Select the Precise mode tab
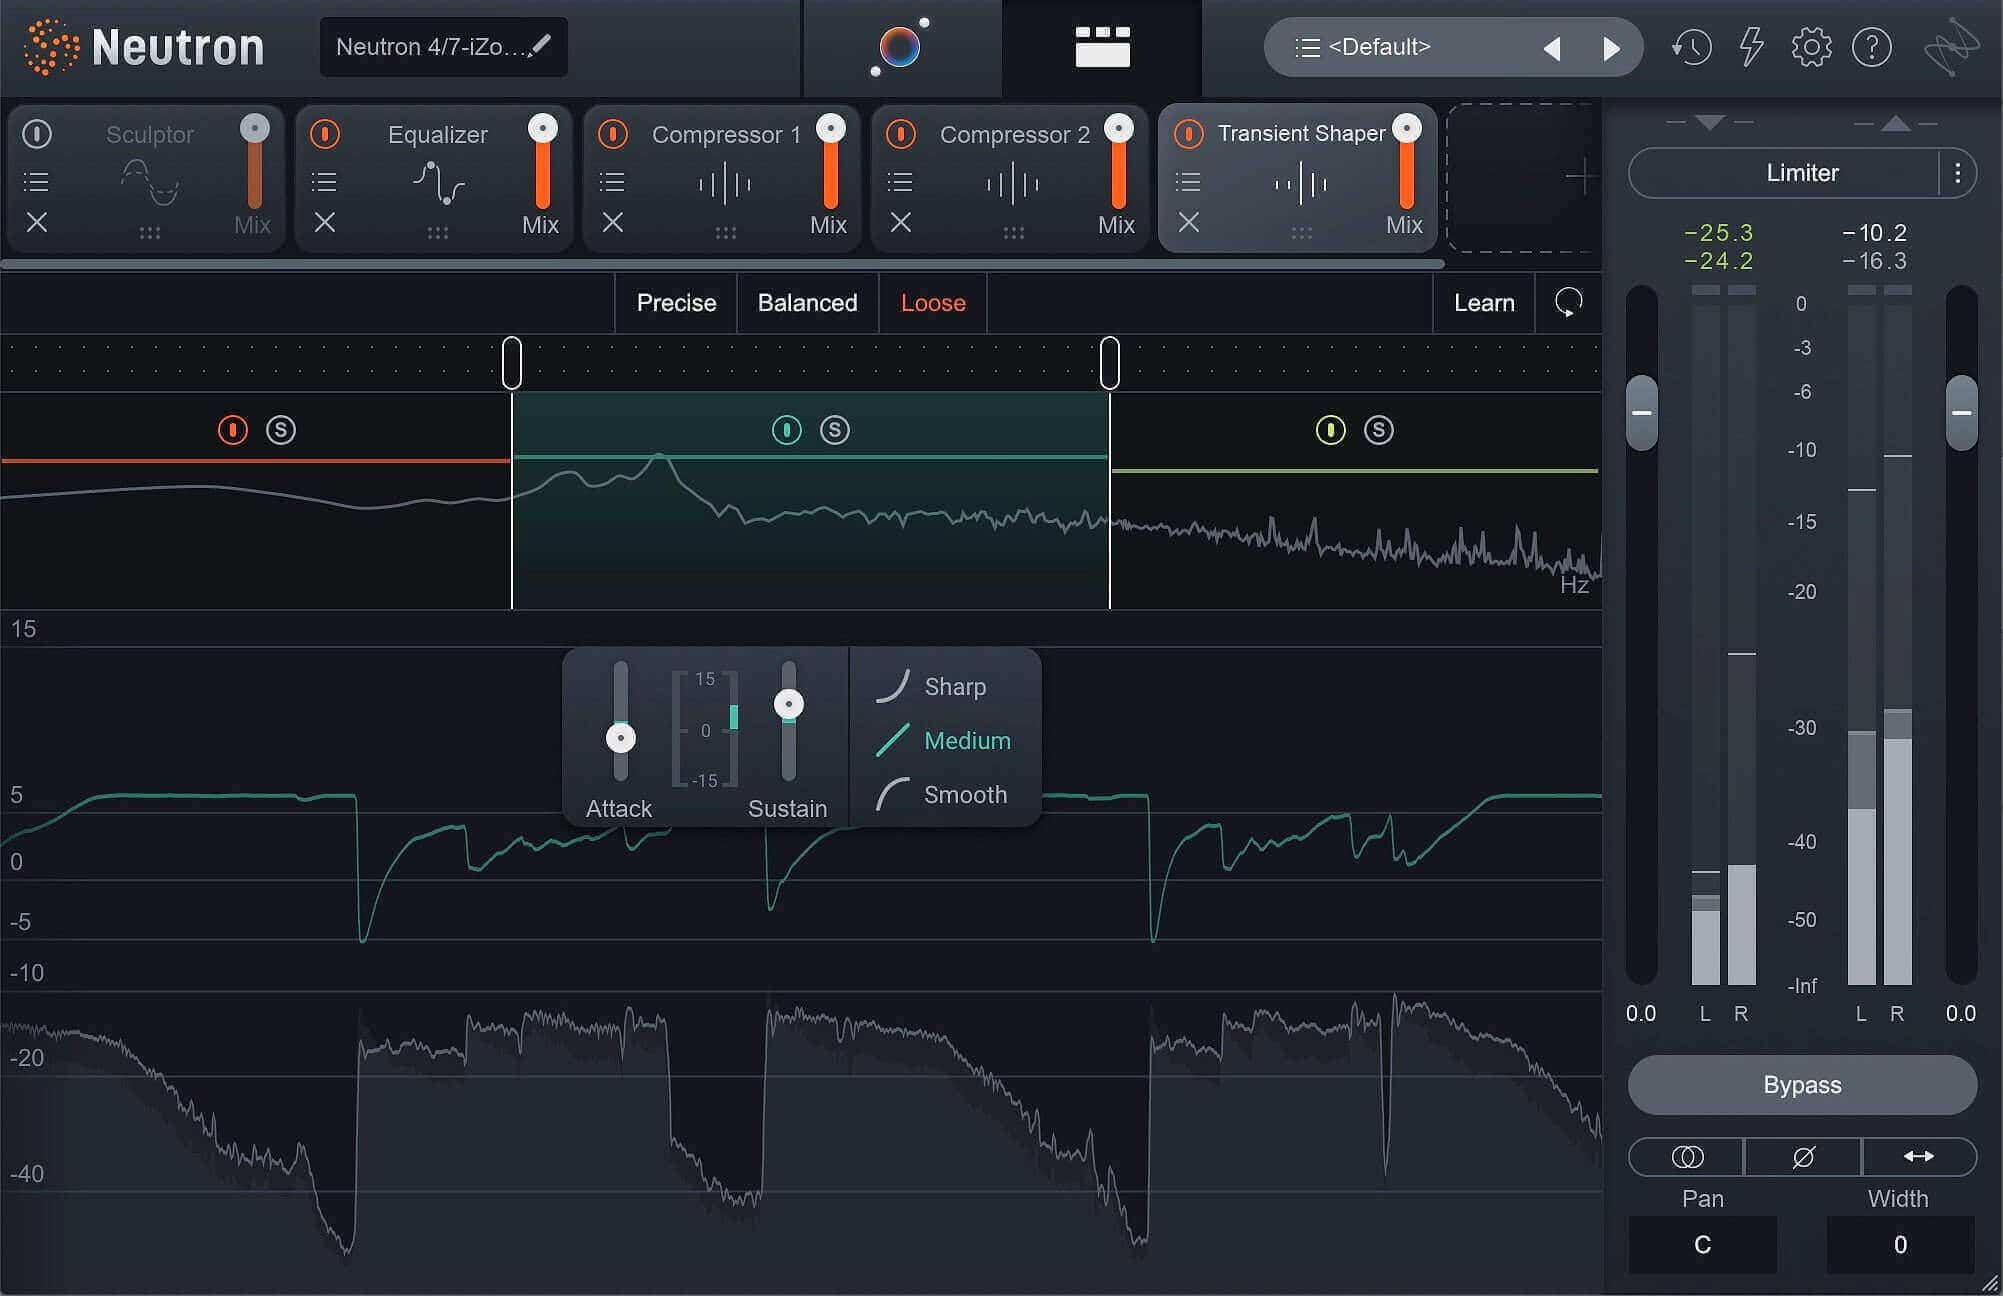2003x1296 pixels. (676, 303)
